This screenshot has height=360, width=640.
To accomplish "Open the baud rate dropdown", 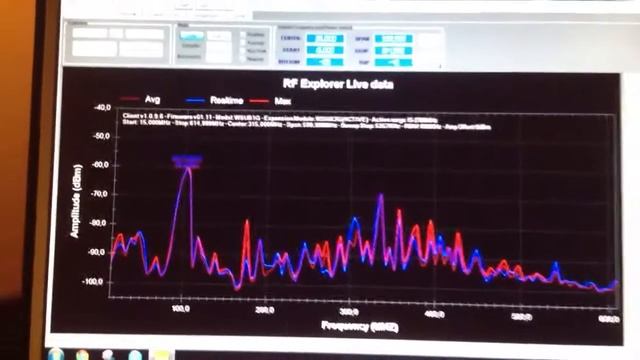I will (144, 33).
